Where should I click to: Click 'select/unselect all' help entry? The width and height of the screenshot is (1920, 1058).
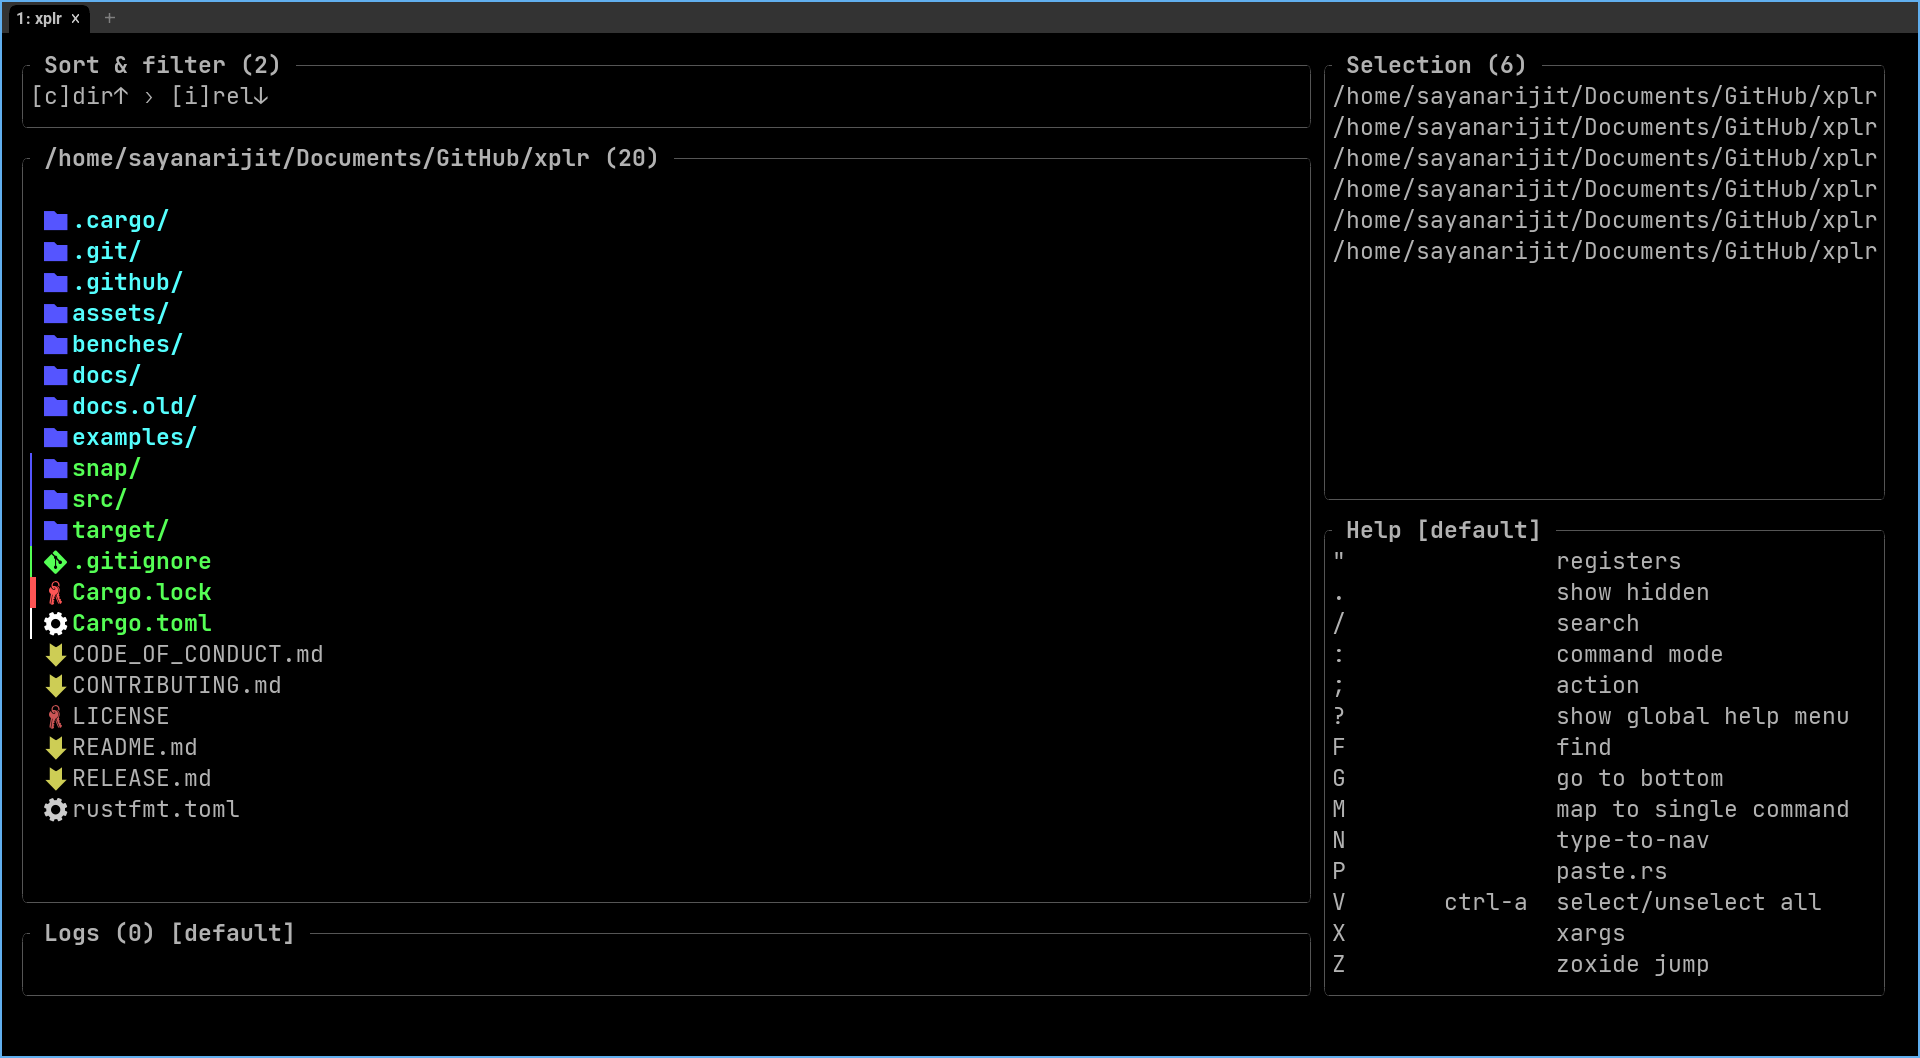tap(1689, 903)
